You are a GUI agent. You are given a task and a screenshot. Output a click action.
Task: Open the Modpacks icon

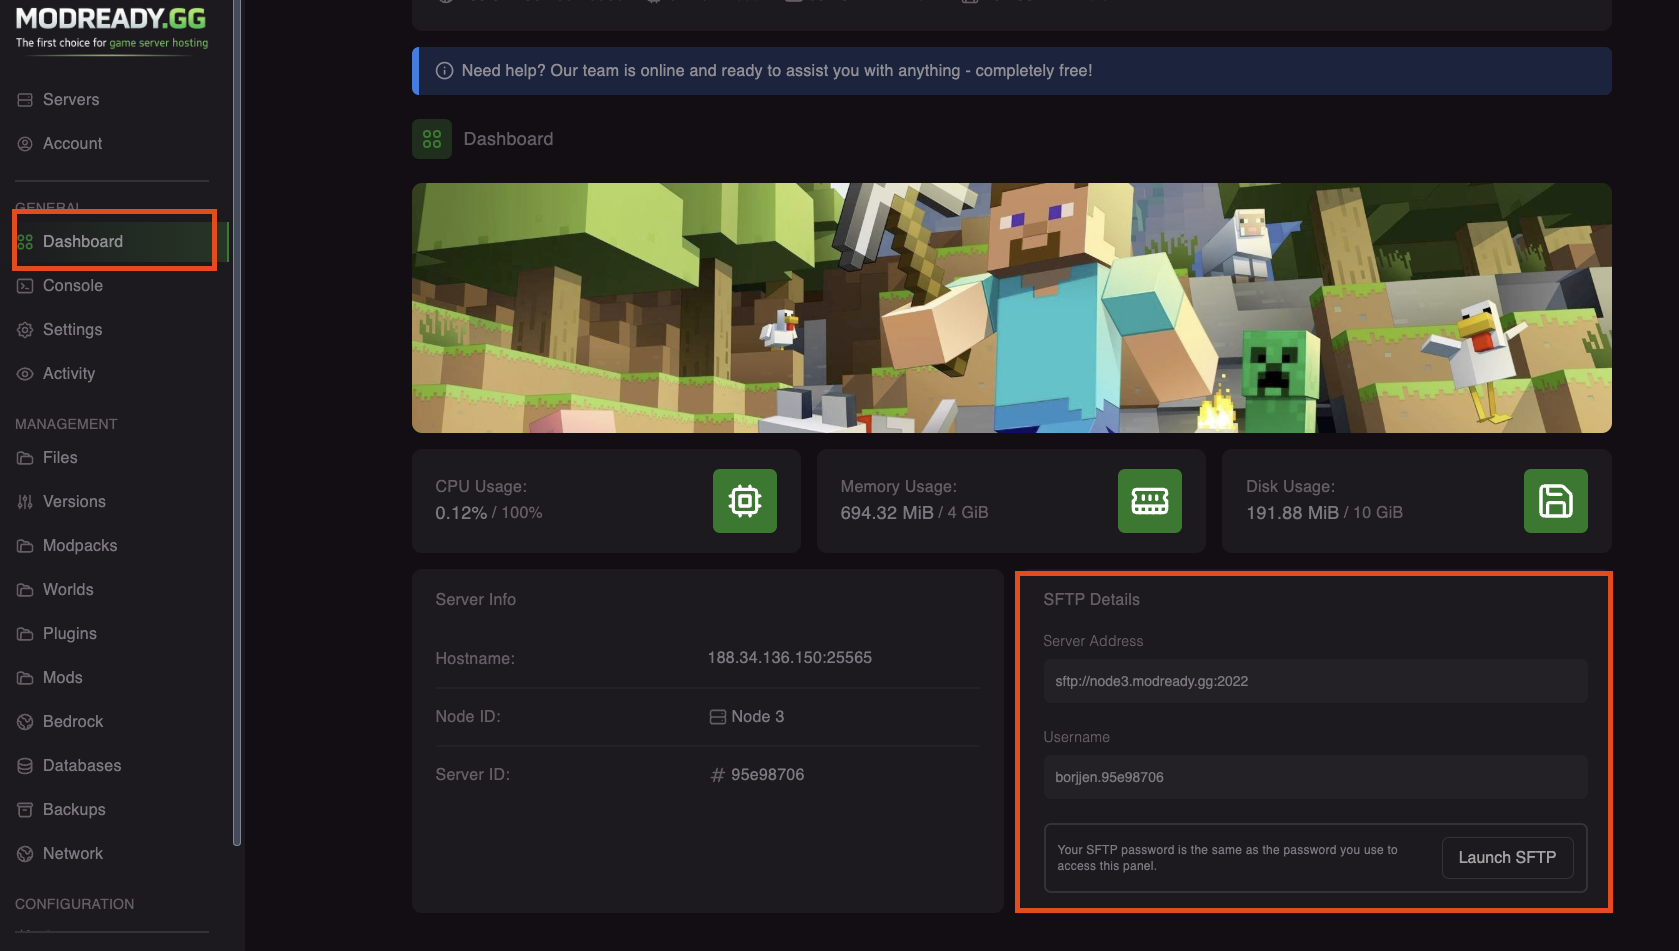click(24, 545)
